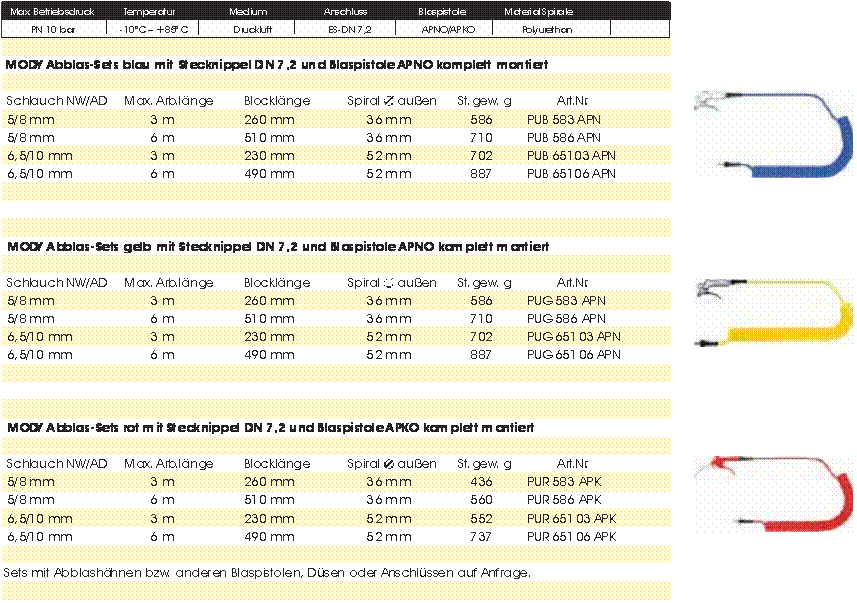Click '230 mm' in PUR 651 03 APK row
857x603 pixels.
269,519
